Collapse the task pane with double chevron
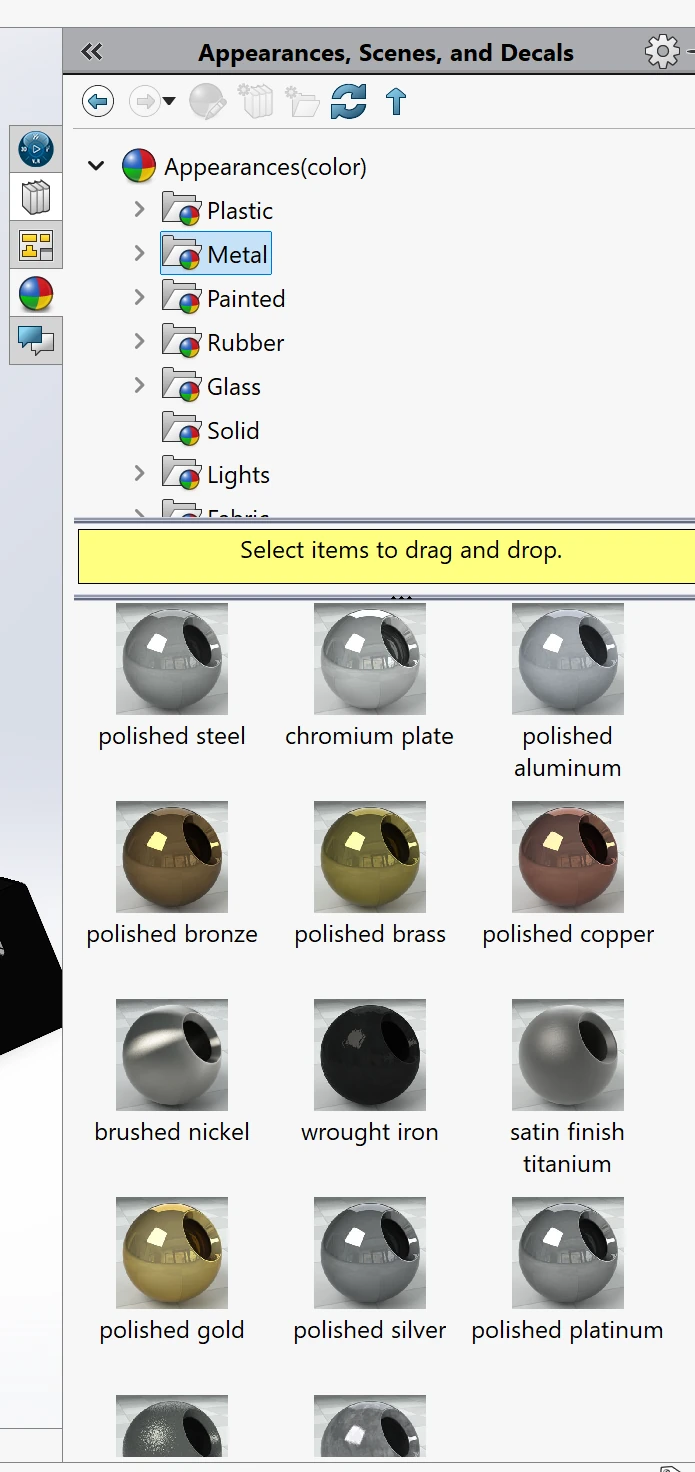The width and height of the screenshot is (695, 1472). [x=92, y=52]
